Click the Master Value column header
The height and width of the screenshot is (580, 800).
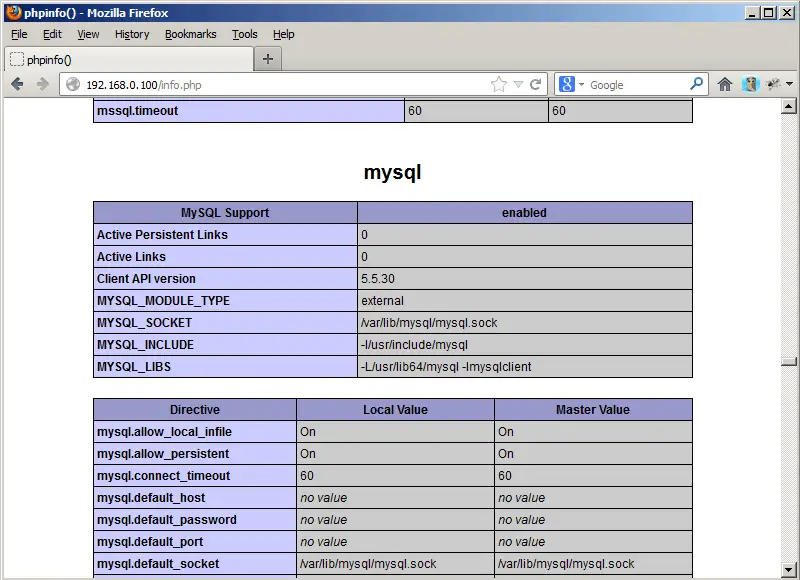tap(593, 410)
